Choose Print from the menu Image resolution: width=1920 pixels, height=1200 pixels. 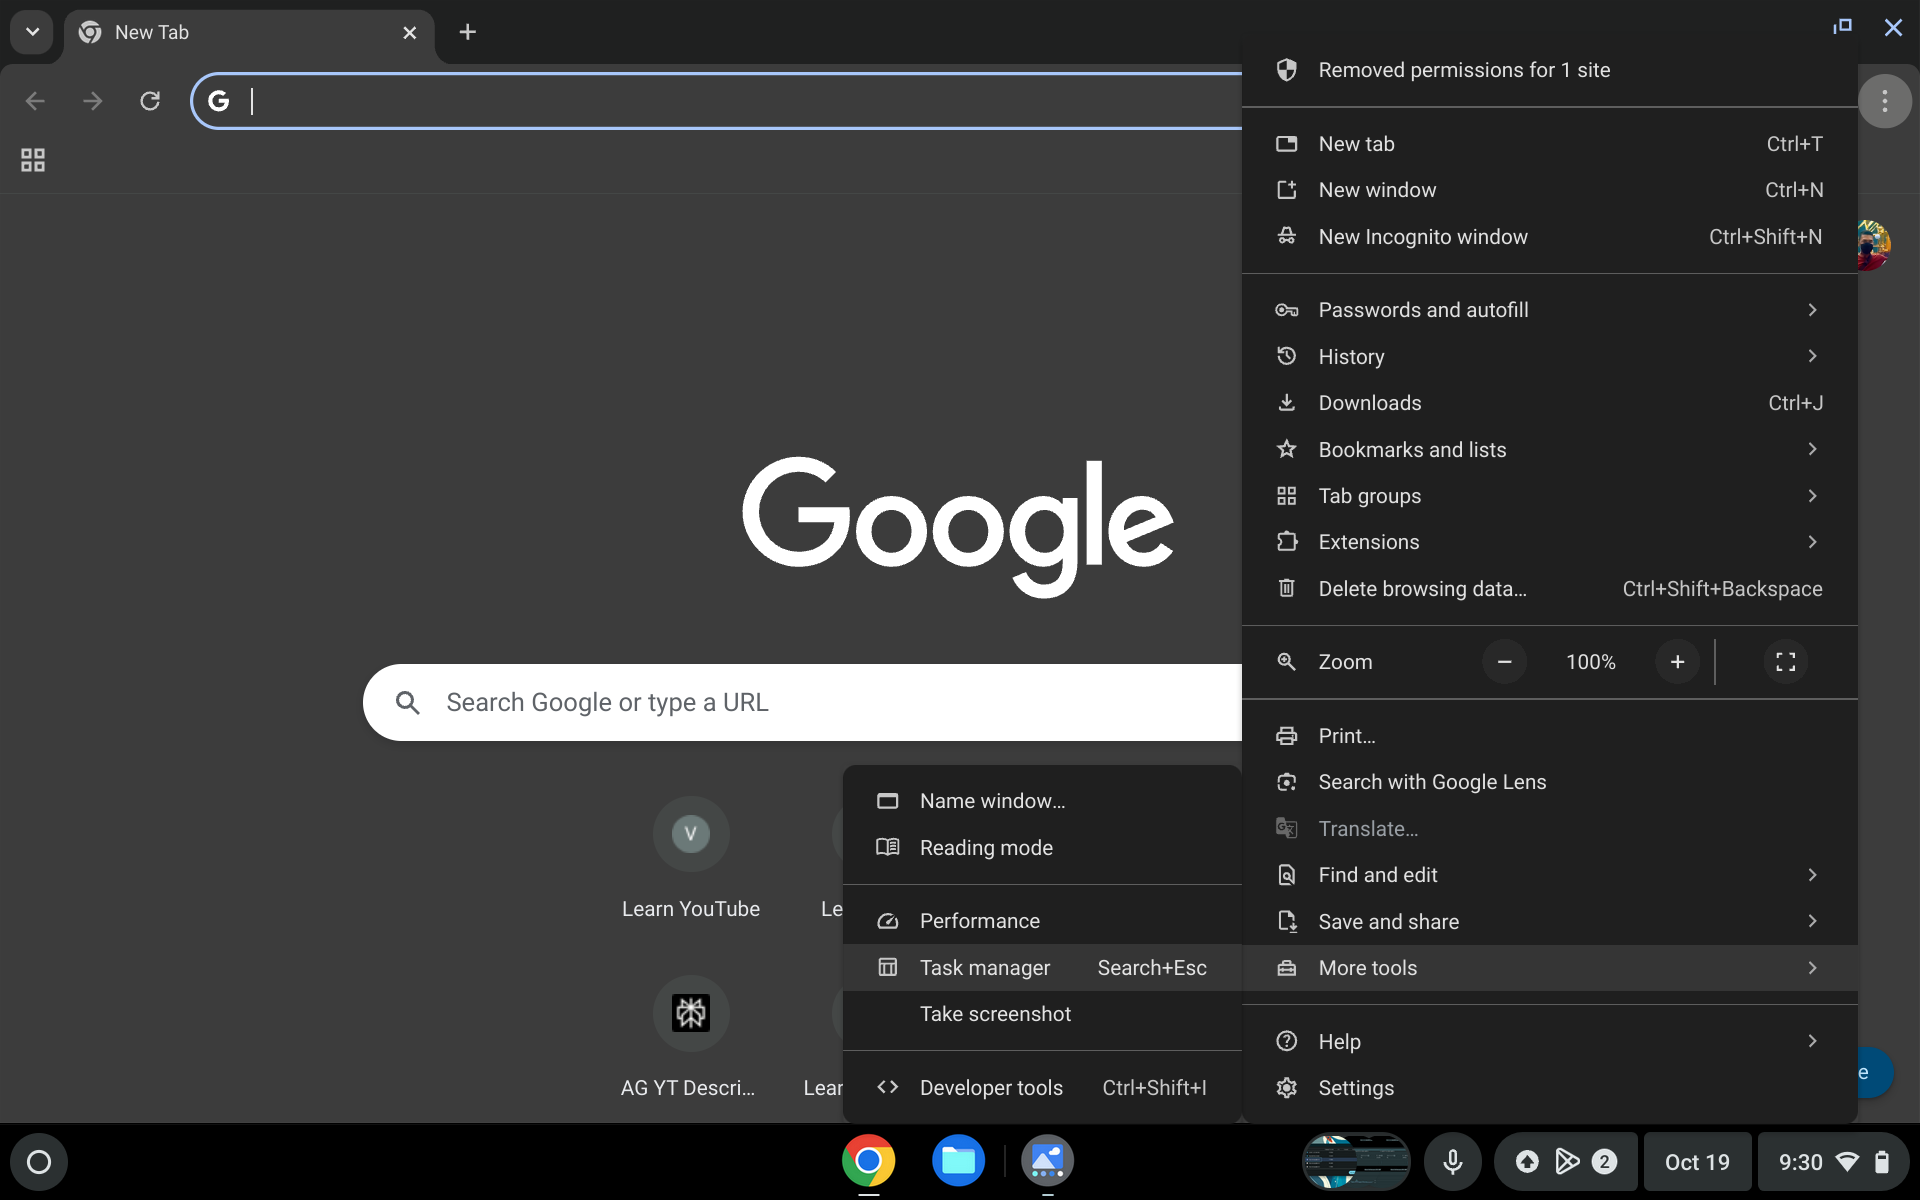(x=1549, y=736)
